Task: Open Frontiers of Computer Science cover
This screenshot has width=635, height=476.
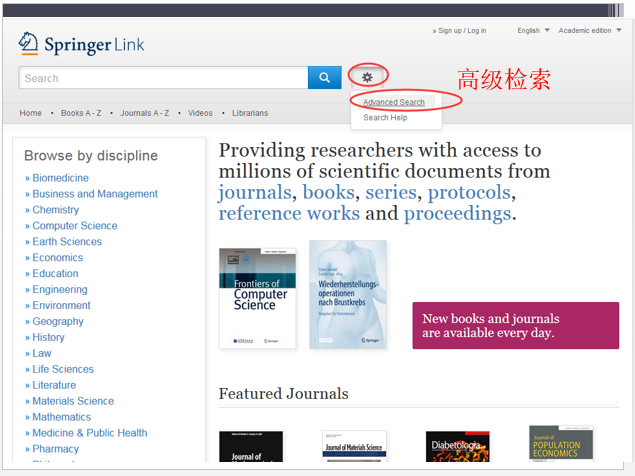Action: pyautogui.click(x=258, y=299)
